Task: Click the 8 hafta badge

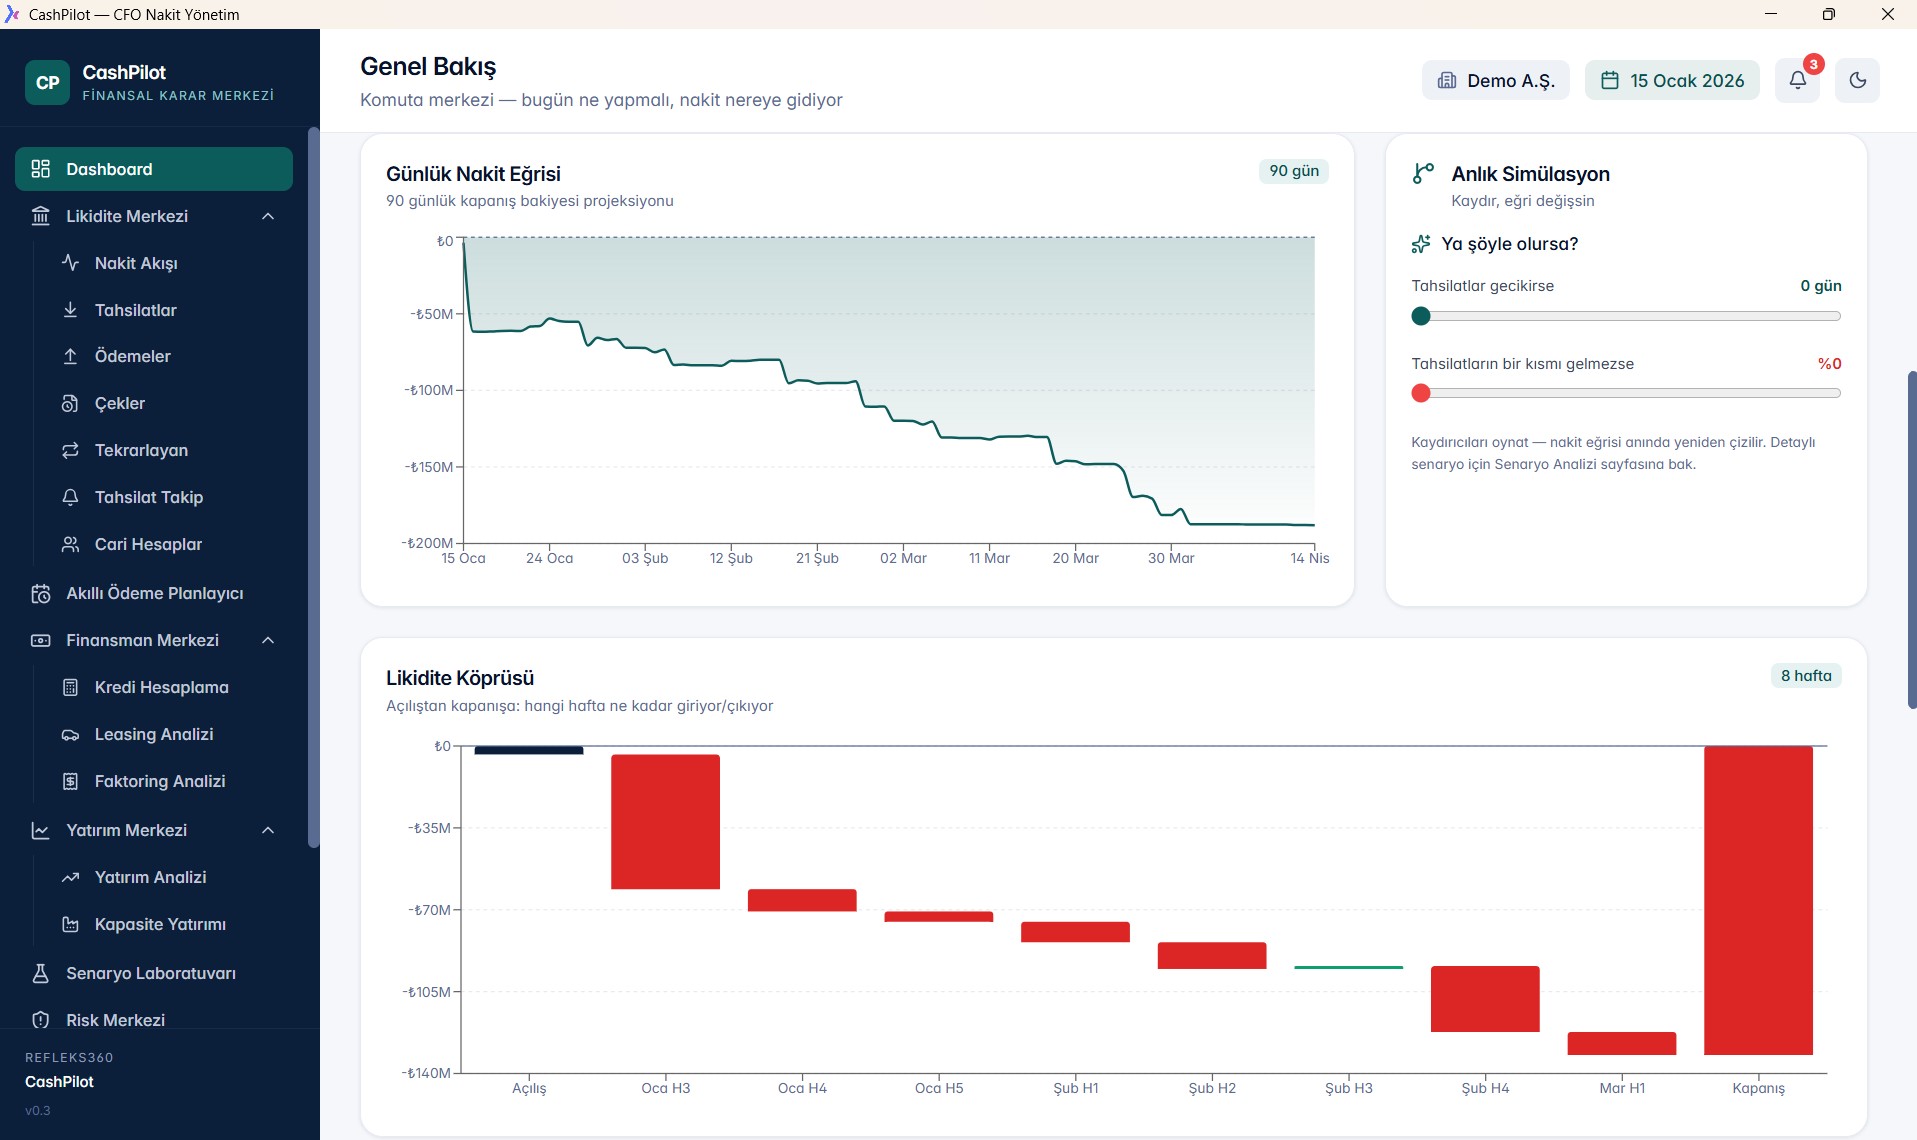Action: (x=1806, y=675)
